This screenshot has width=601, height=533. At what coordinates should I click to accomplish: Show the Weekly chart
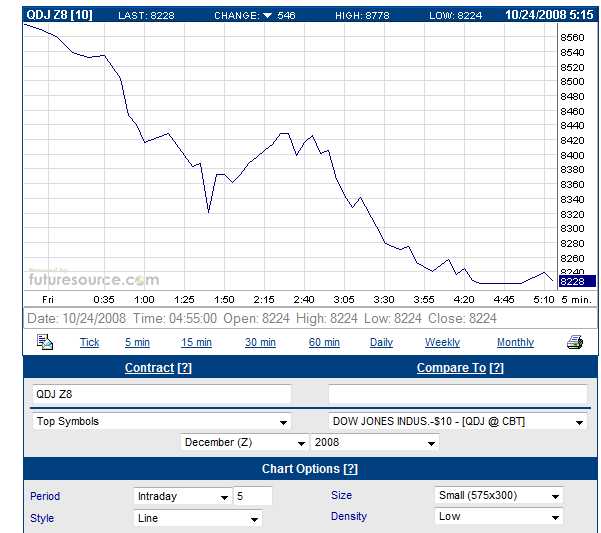[x=442, y=342]
